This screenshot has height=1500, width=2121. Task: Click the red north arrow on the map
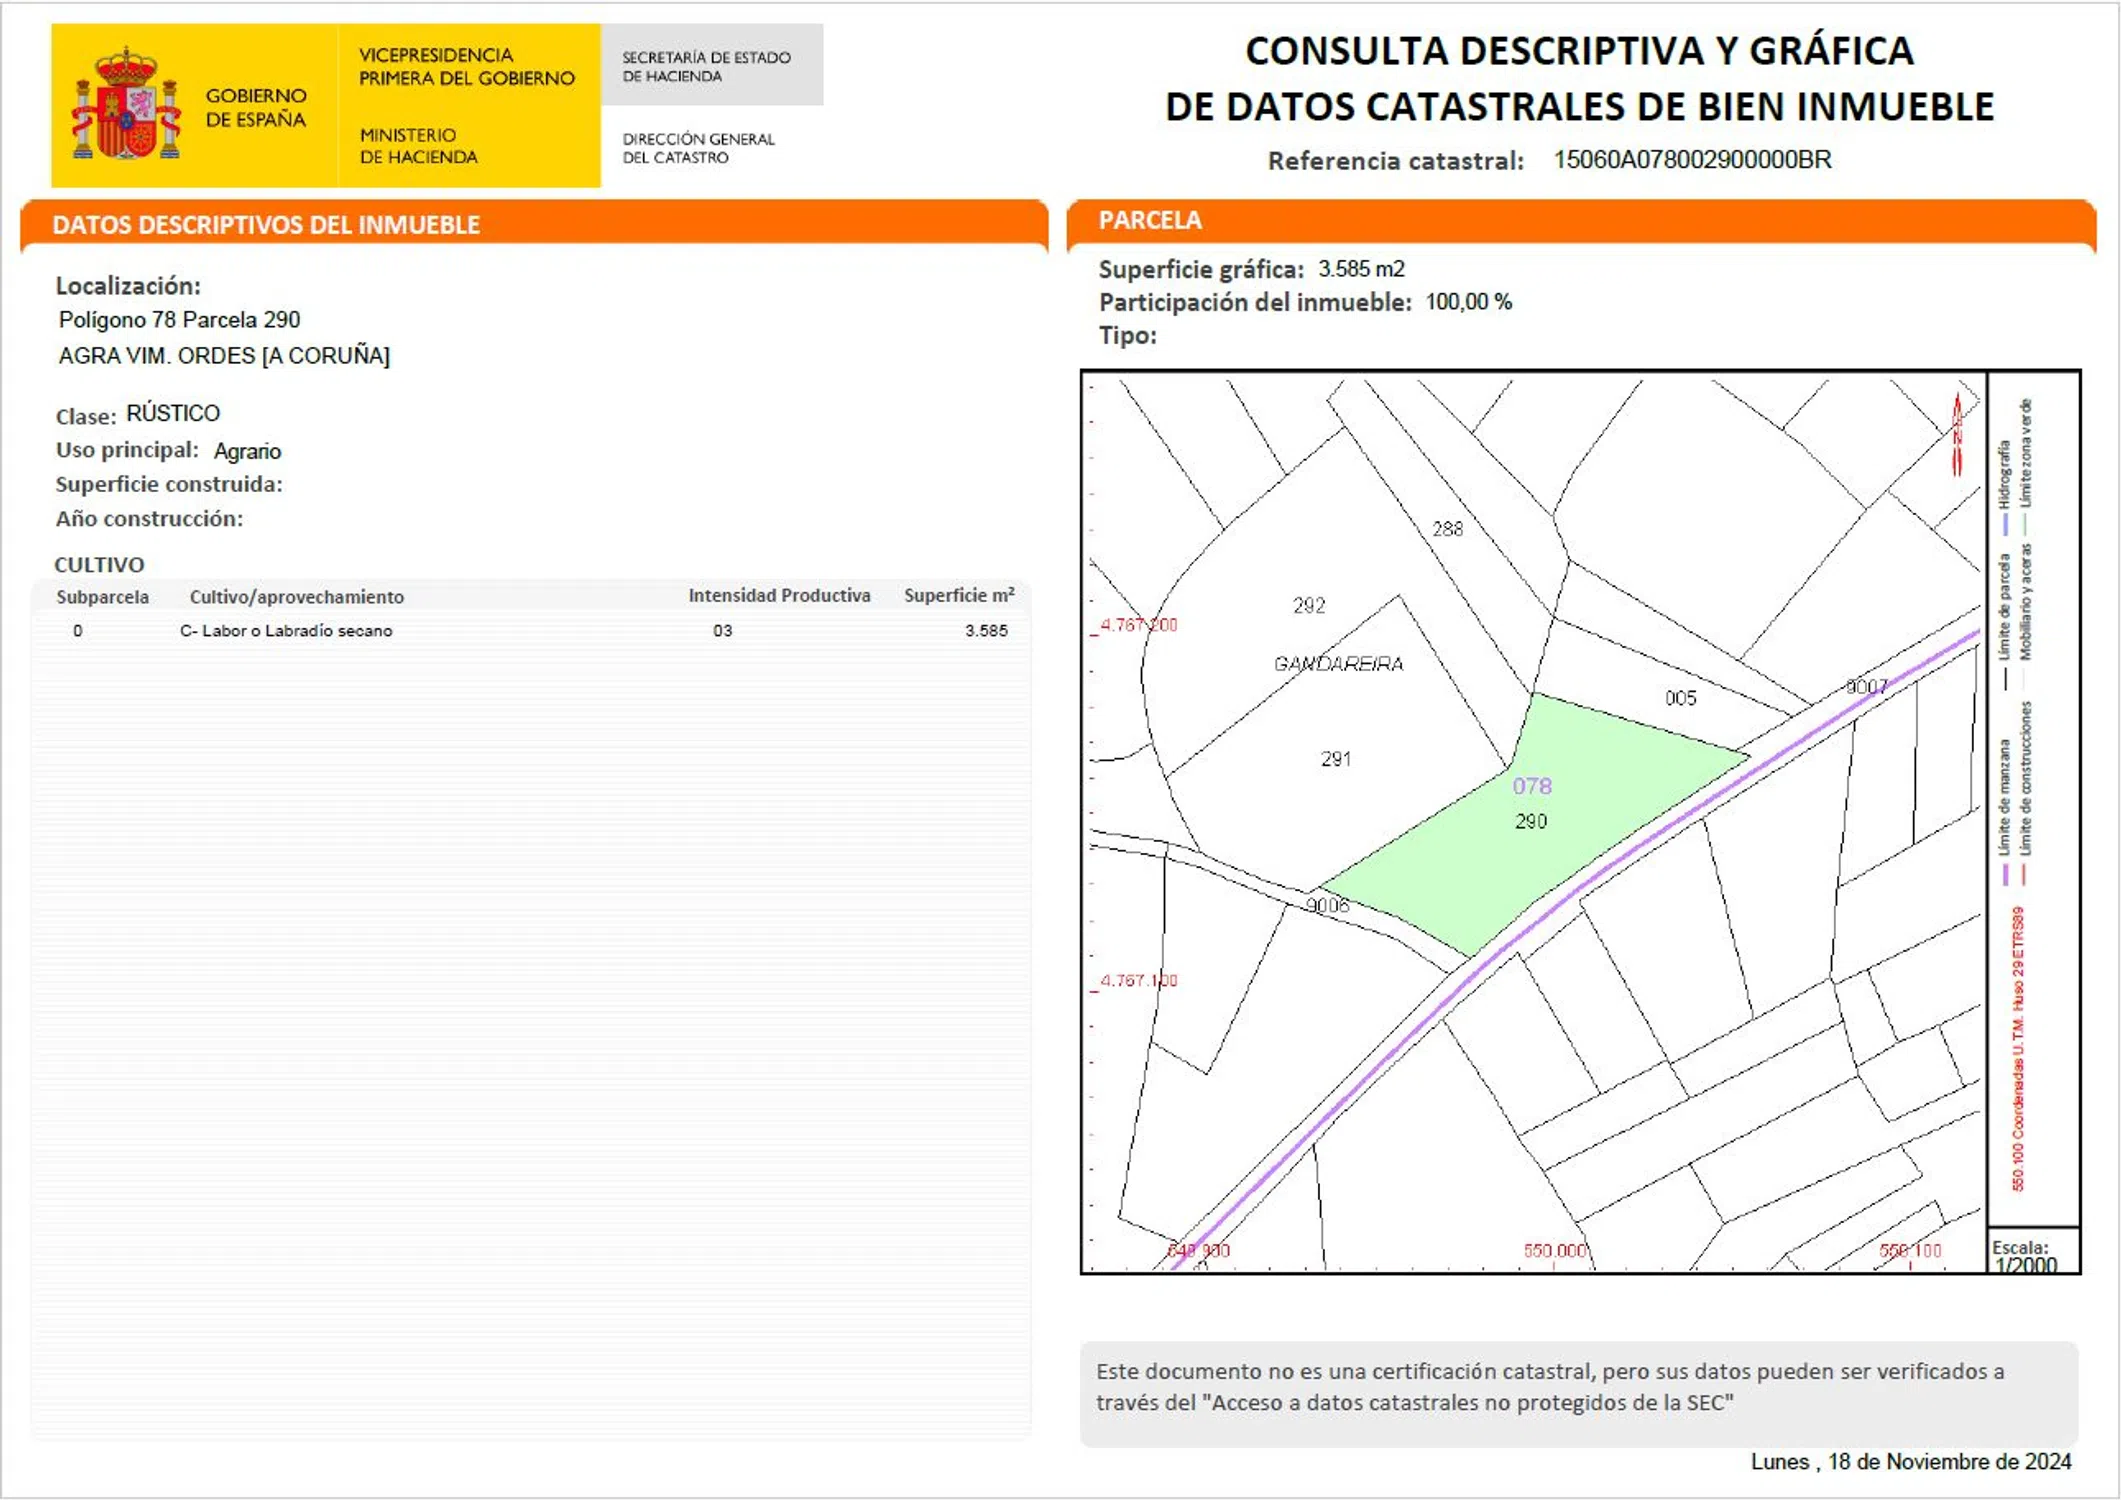1957,434
